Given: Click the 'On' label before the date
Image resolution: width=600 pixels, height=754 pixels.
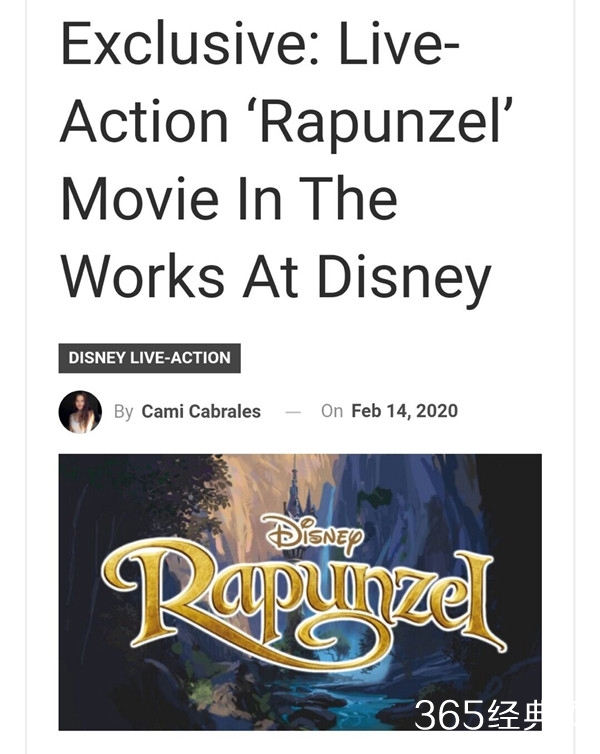Looking at the screenshot, I should [332, 411].
